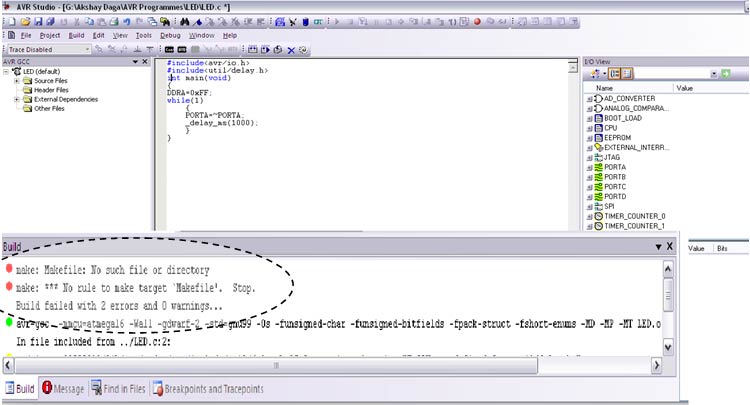The height and width of the screenshot is (405, 750).
Task: Click the red breakpoint toggle icon
Action: [x=477, y=22]
